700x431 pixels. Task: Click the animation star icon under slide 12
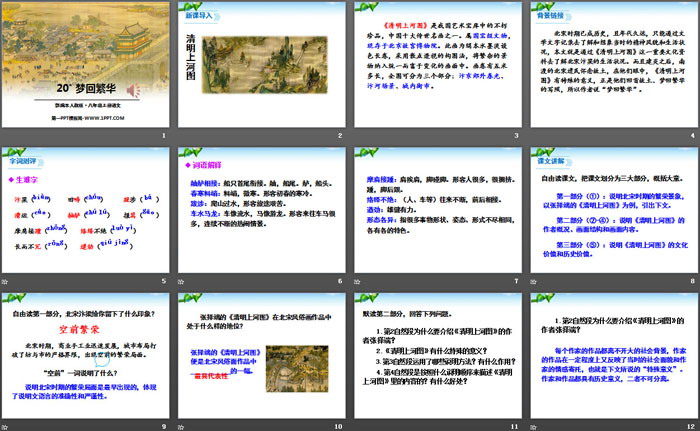tap(533, 427)
